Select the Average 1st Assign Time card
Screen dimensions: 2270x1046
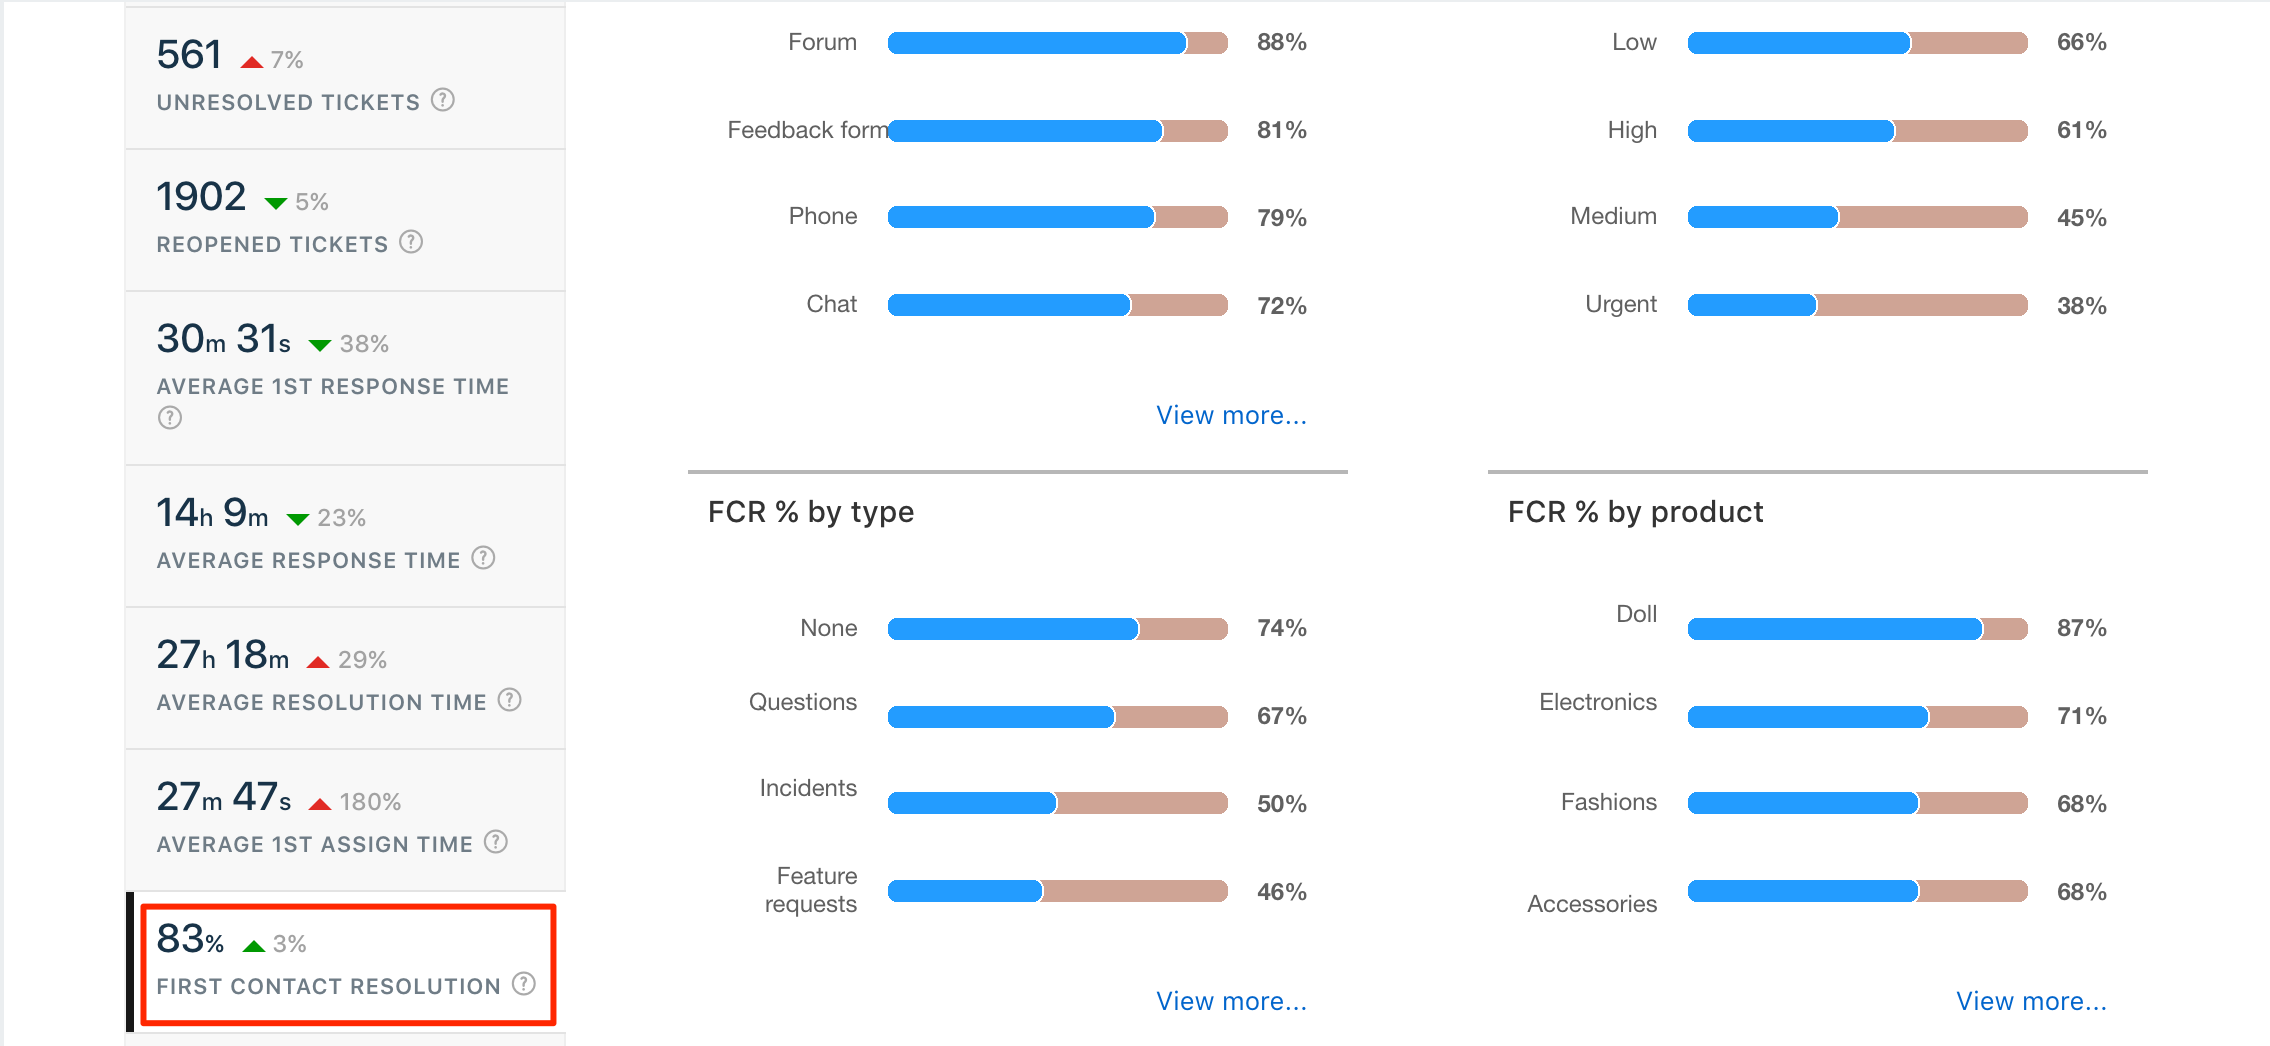pyautogui.click(x=345, y=820)
